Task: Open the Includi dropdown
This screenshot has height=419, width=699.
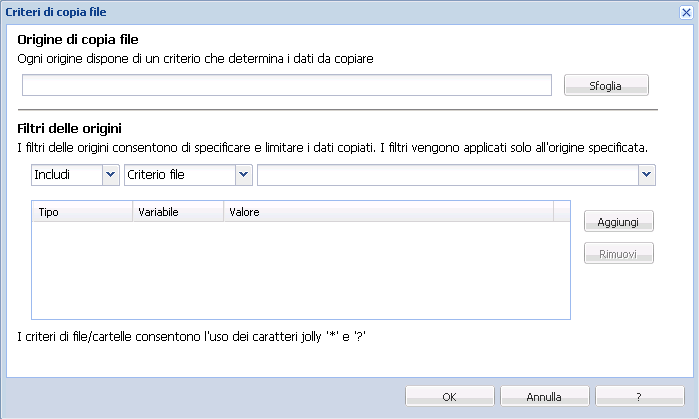Action: [x=110, y=175]
